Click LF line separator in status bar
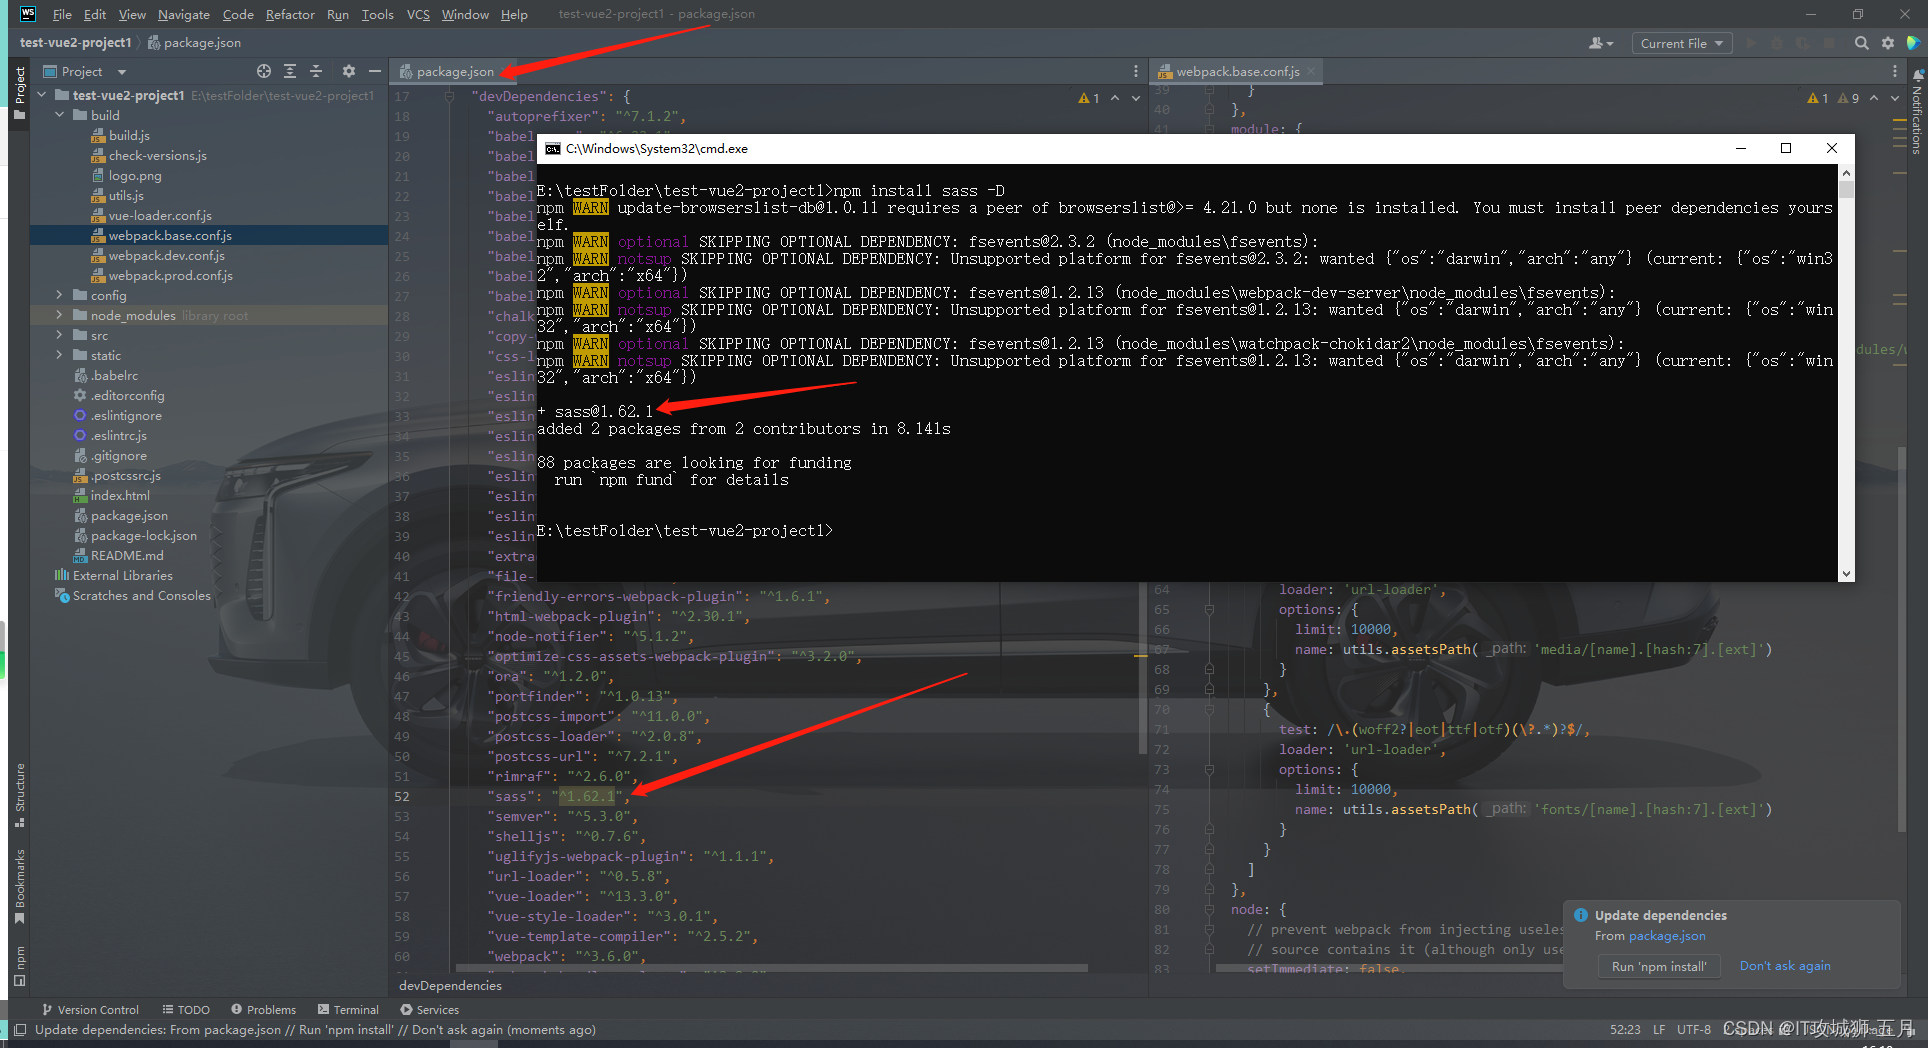Image resolution: width=1928 pixels, height=1048 pixels. point(1658,1029)
